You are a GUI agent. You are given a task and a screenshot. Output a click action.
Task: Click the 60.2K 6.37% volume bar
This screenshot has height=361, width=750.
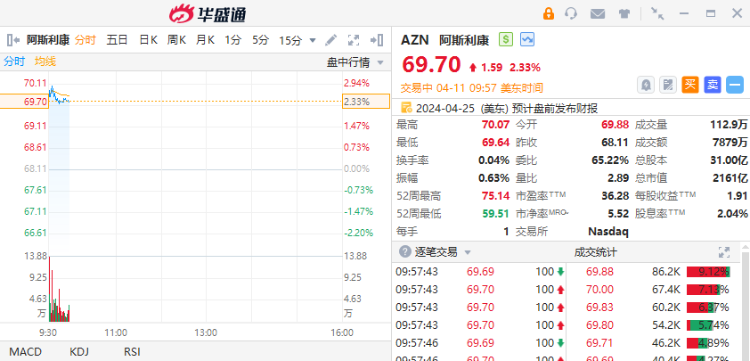(x=708, y=307)
